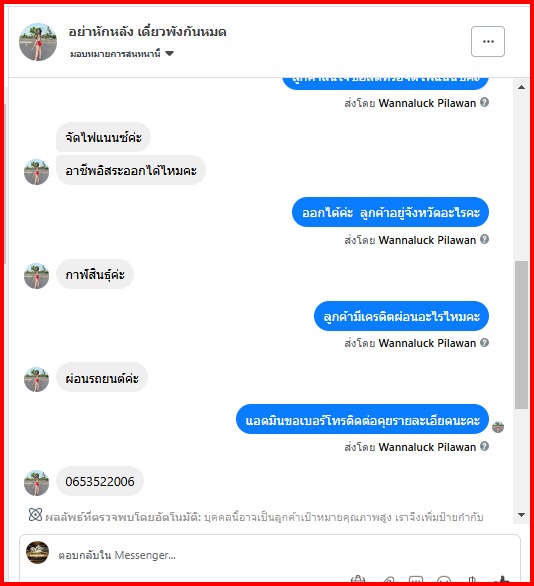Click the help icon under ลูกค้ามีเครดิตผ่อนอะไรไหมคะ message
534x586 pixels.
click(x=484, y=343)
